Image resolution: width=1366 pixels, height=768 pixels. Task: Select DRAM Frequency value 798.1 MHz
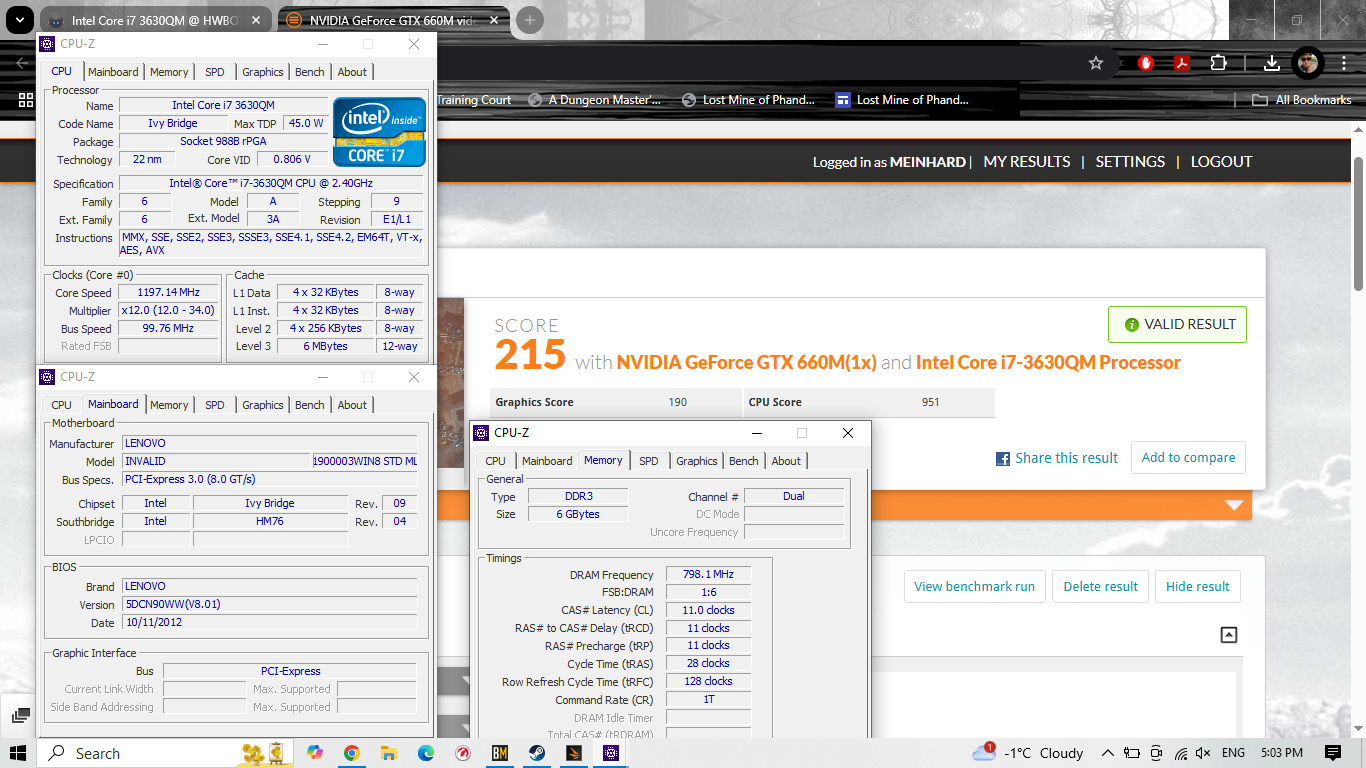pyautogui.click(x=708, y=575)
